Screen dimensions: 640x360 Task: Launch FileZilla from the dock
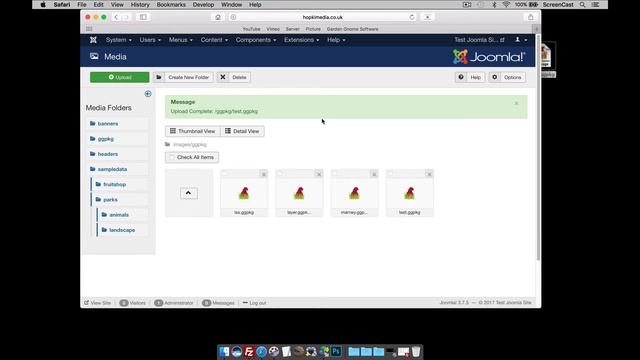coord(249,351)
